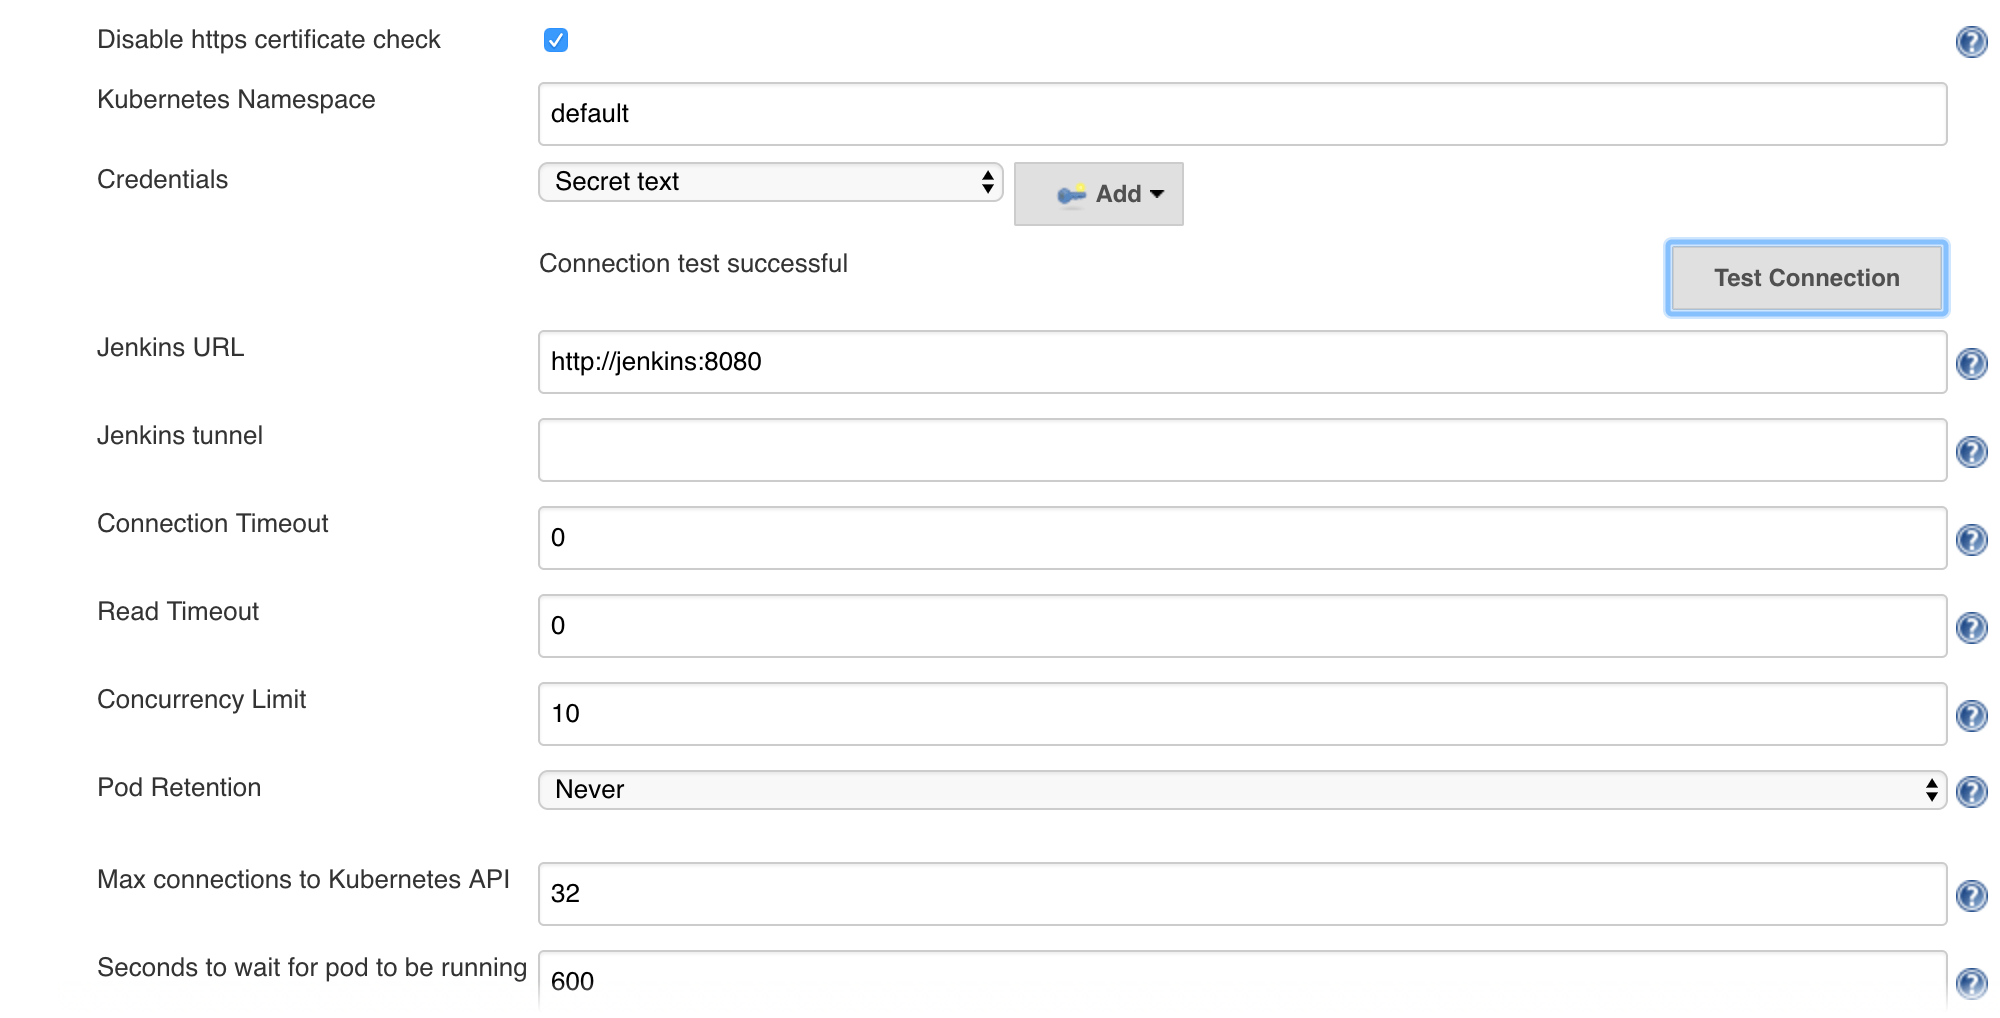Click into the Jenkins URL field

click(1242, 362)
